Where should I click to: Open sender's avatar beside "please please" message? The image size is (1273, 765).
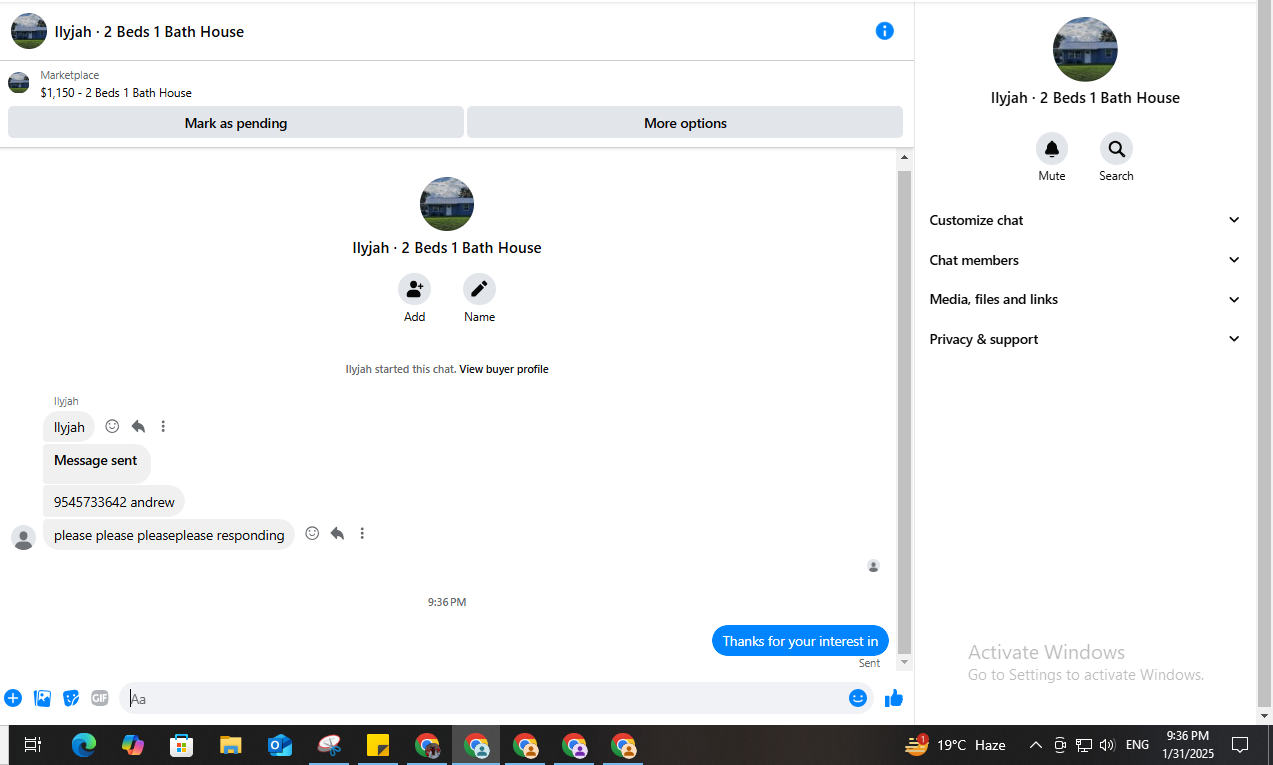pyautogui.click(x=23, y=537)
